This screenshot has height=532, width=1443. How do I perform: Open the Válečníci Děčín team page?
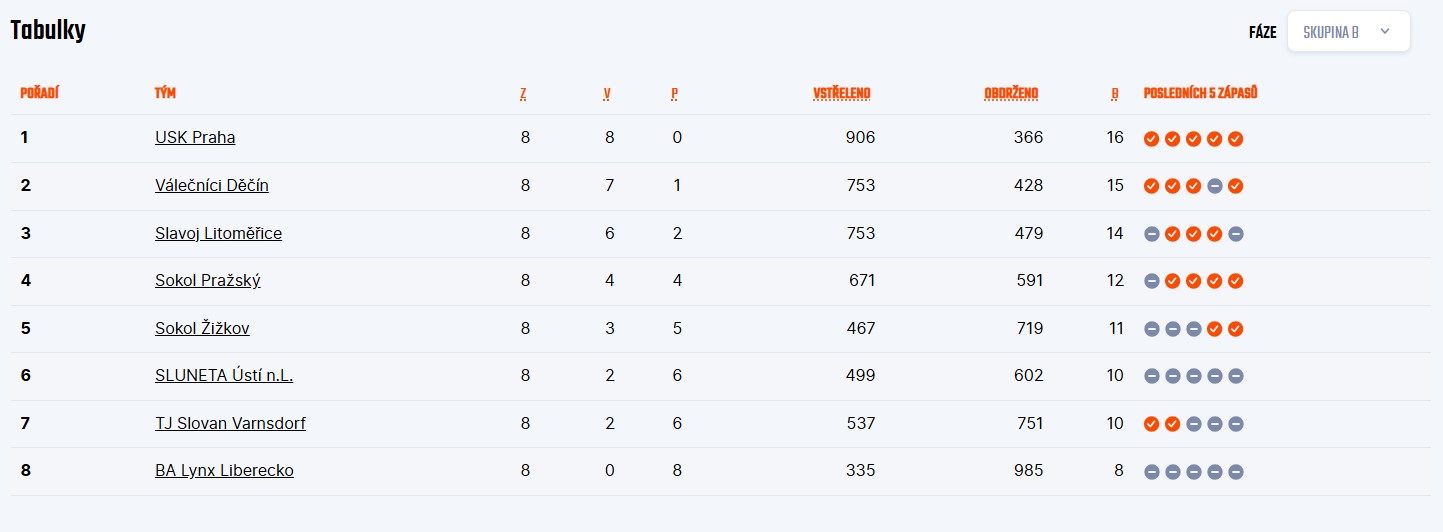[x=212, y=185]
